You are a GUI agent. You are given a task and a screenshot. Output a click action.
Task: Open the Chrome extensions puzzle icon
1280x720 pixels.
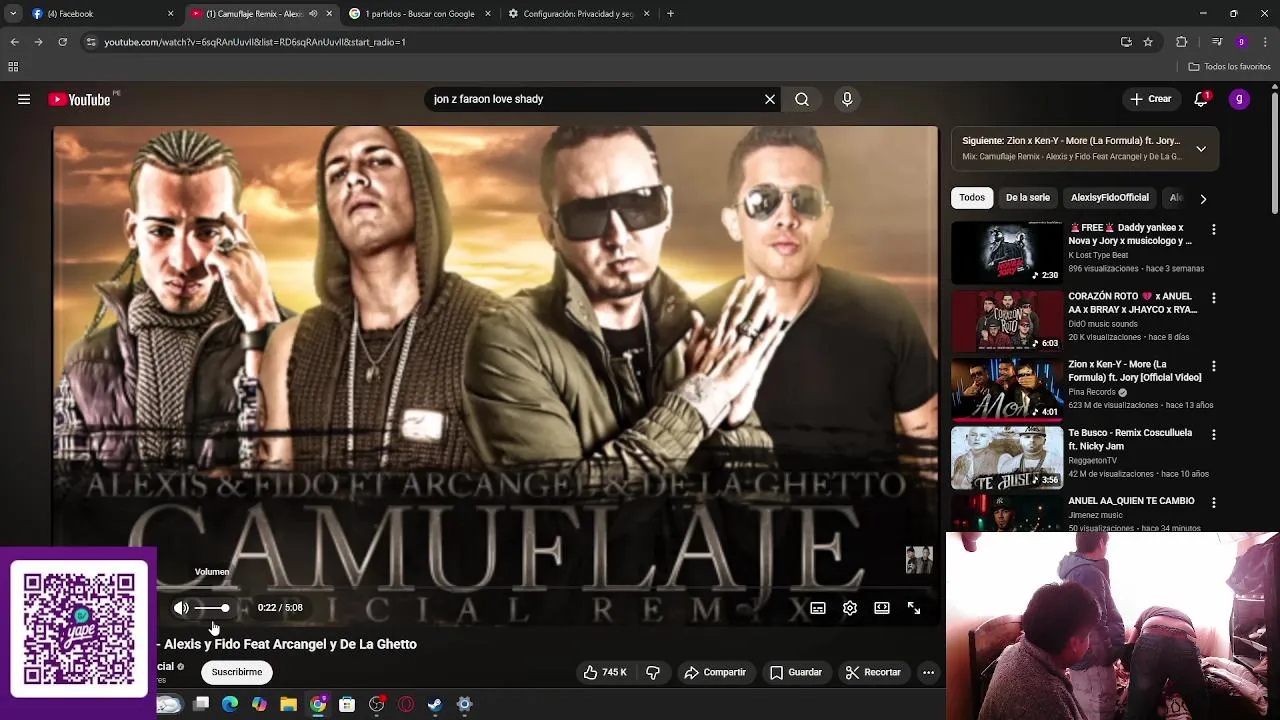click(1182, 42)
